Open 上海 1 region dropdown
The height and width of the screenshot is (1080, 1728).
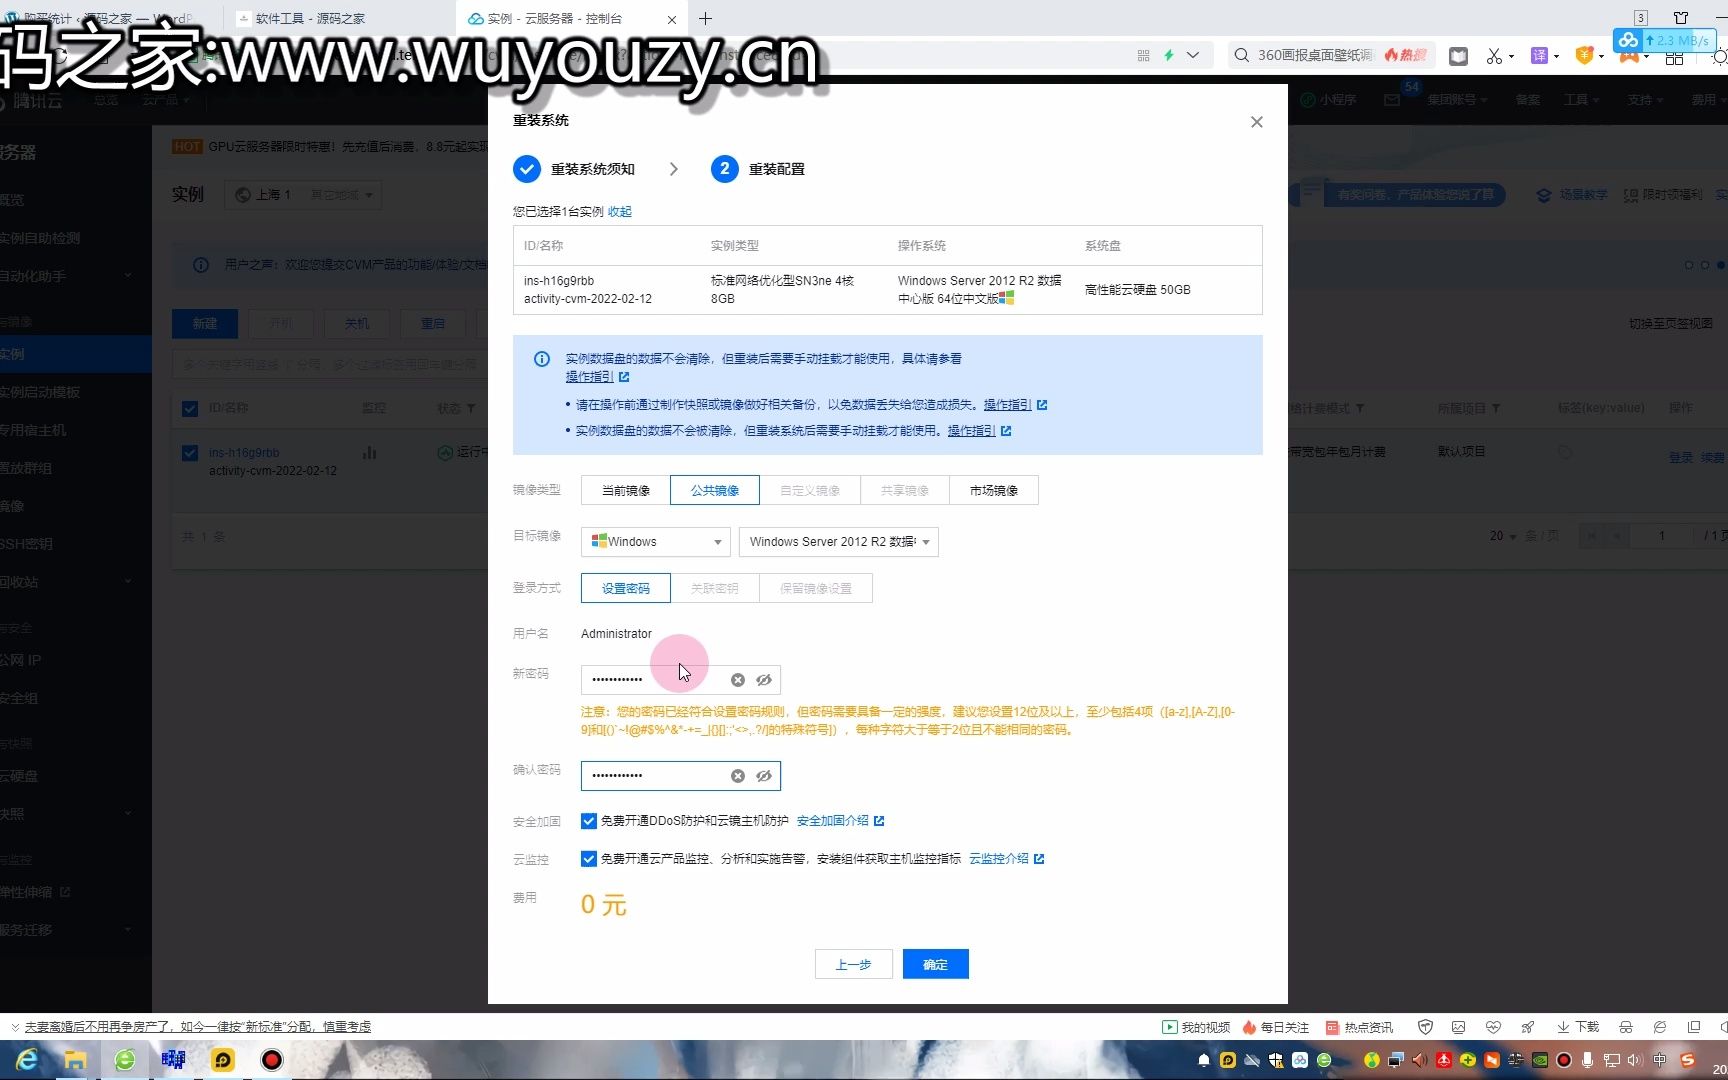(303, 195)
